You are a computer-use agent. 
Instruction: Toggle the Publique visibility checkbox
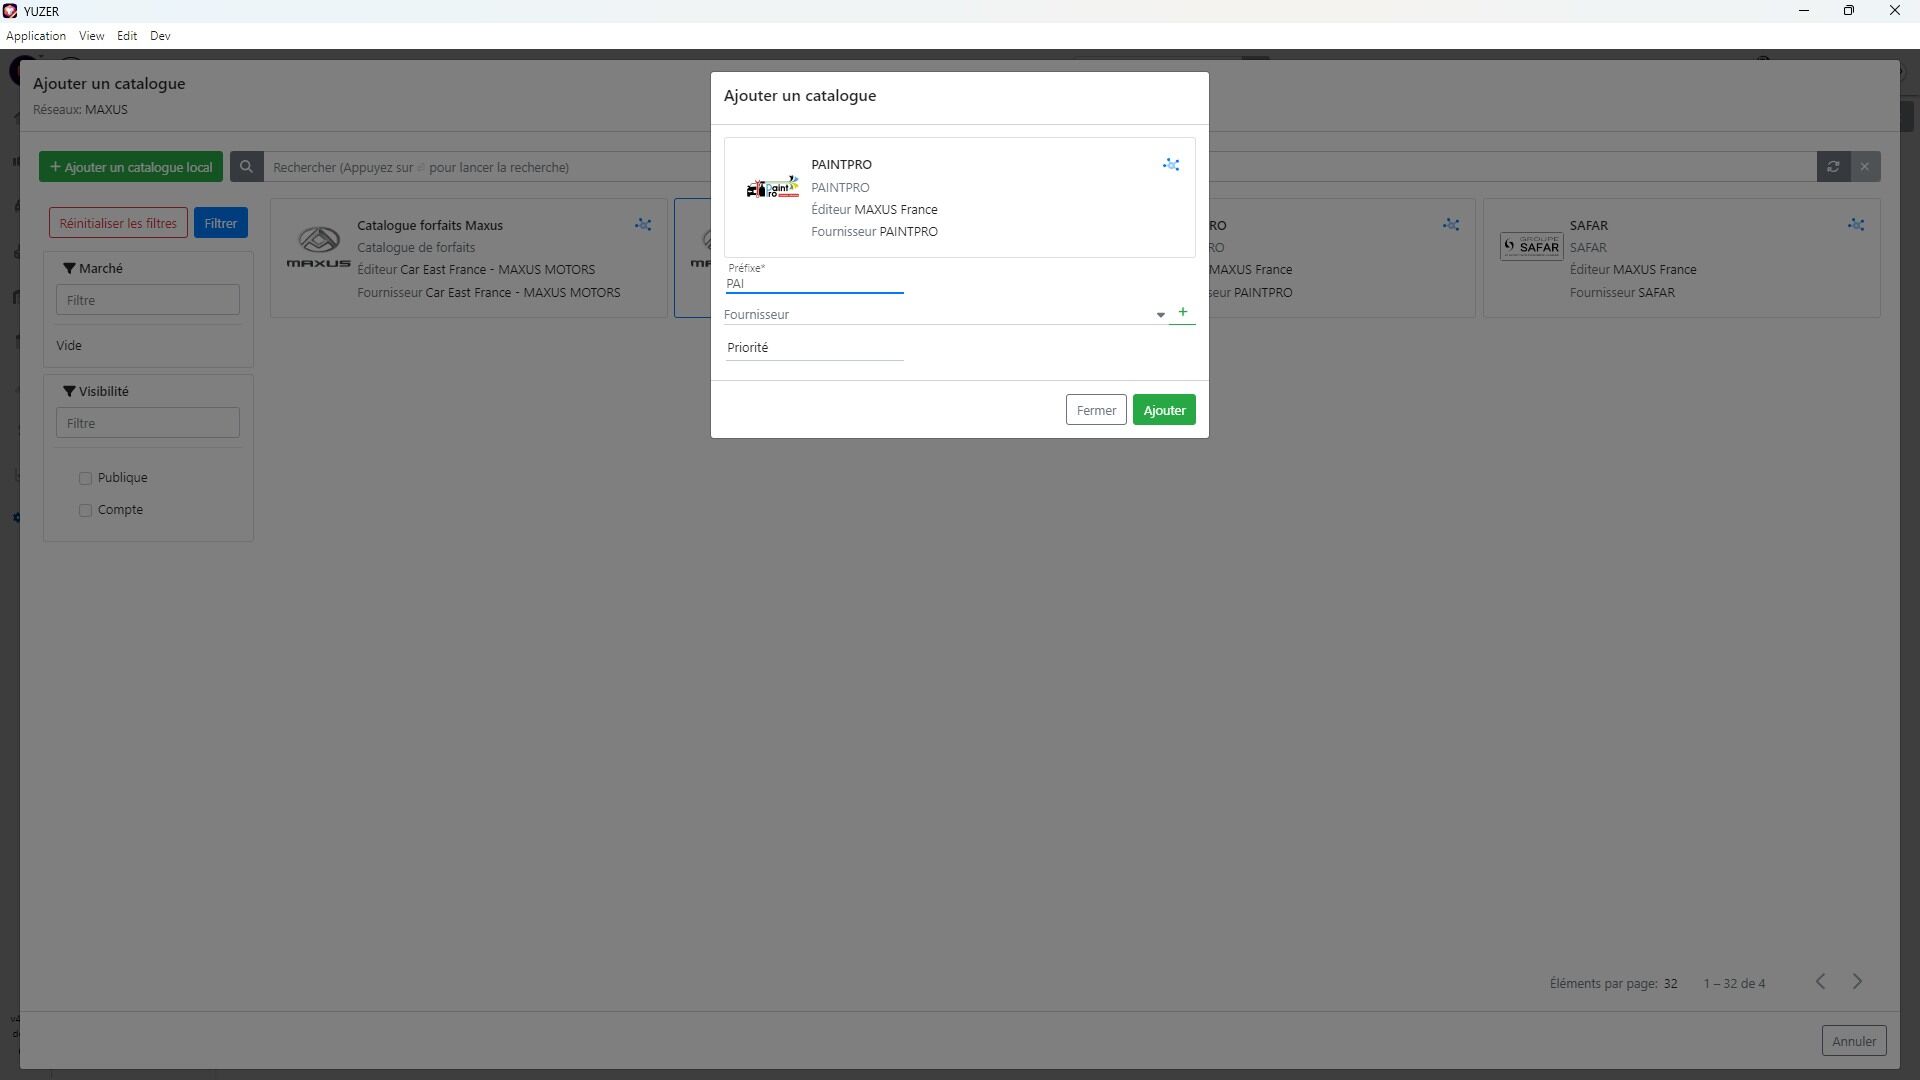click(x=86, y=479)
